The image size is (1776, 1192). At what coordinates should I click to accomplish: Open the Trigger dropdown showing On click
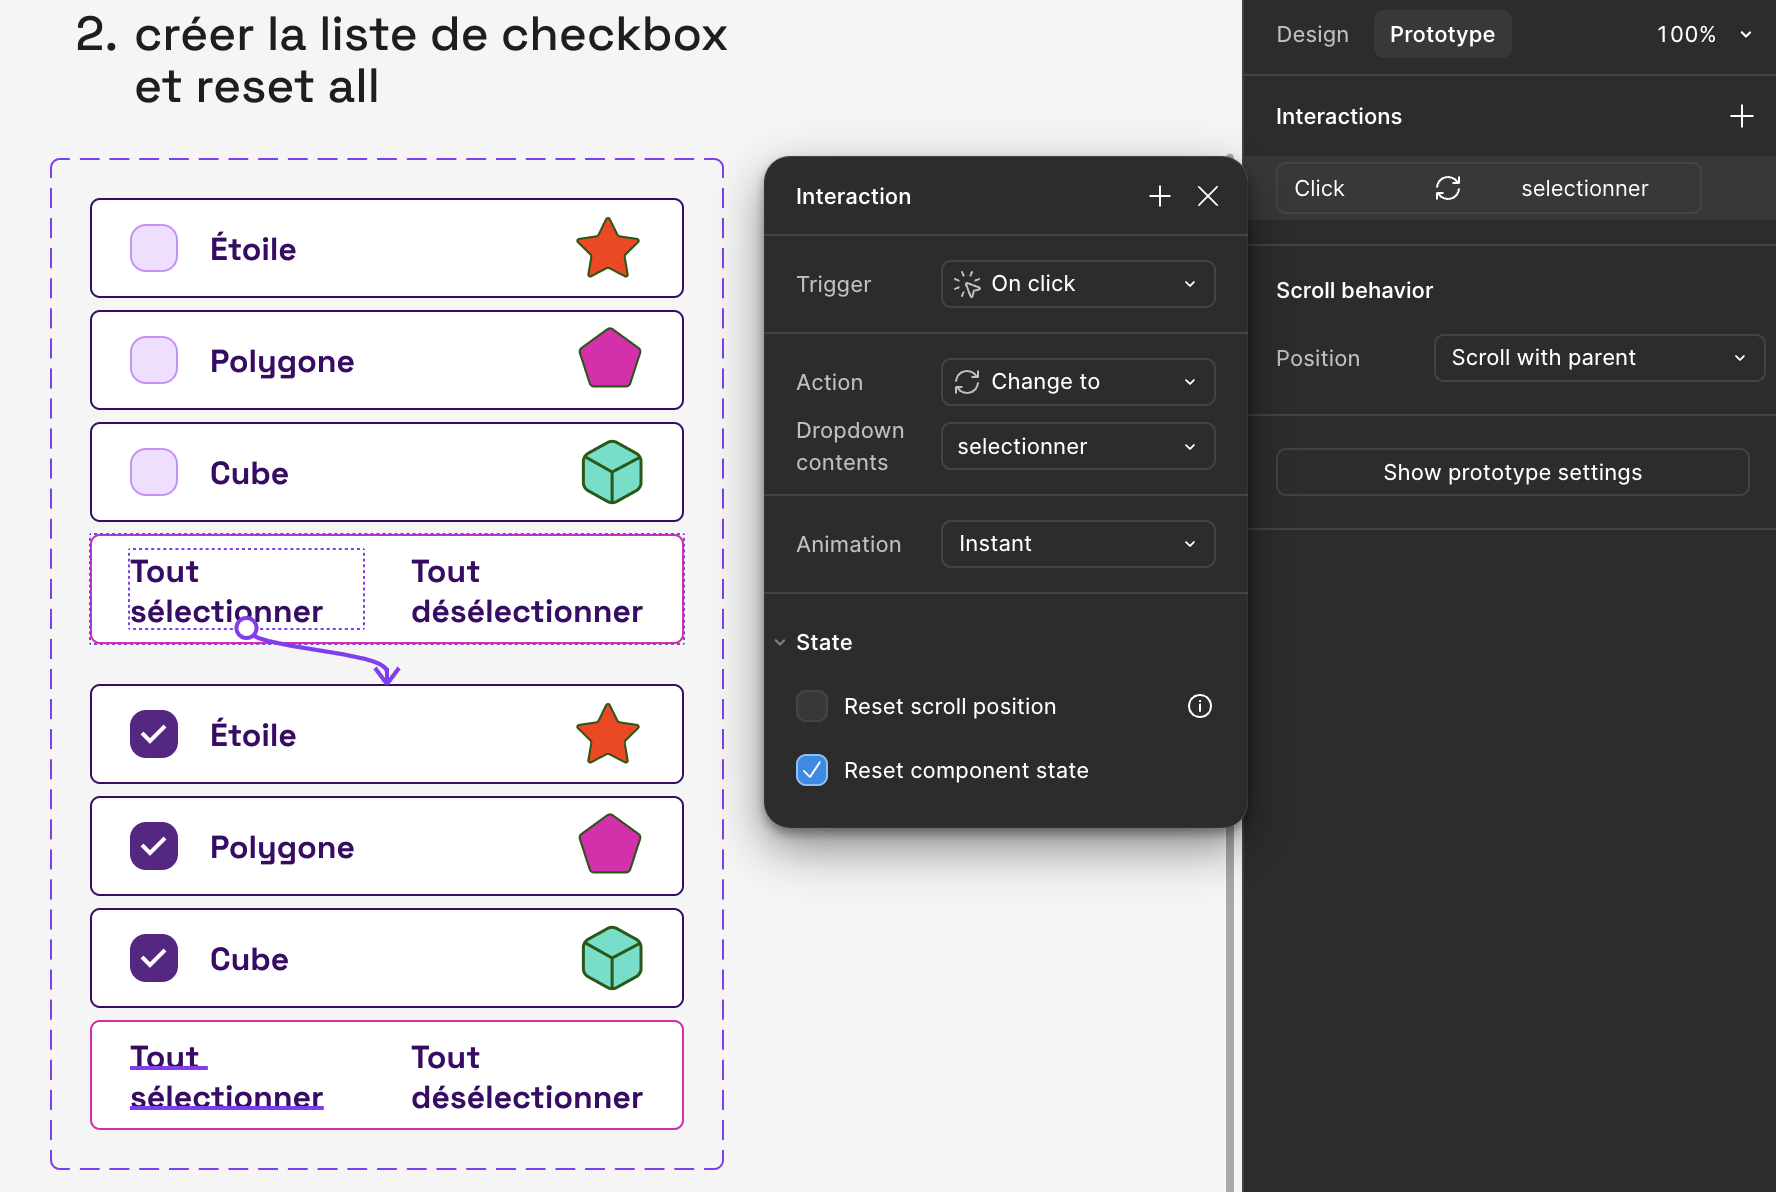click(1077, 284)
